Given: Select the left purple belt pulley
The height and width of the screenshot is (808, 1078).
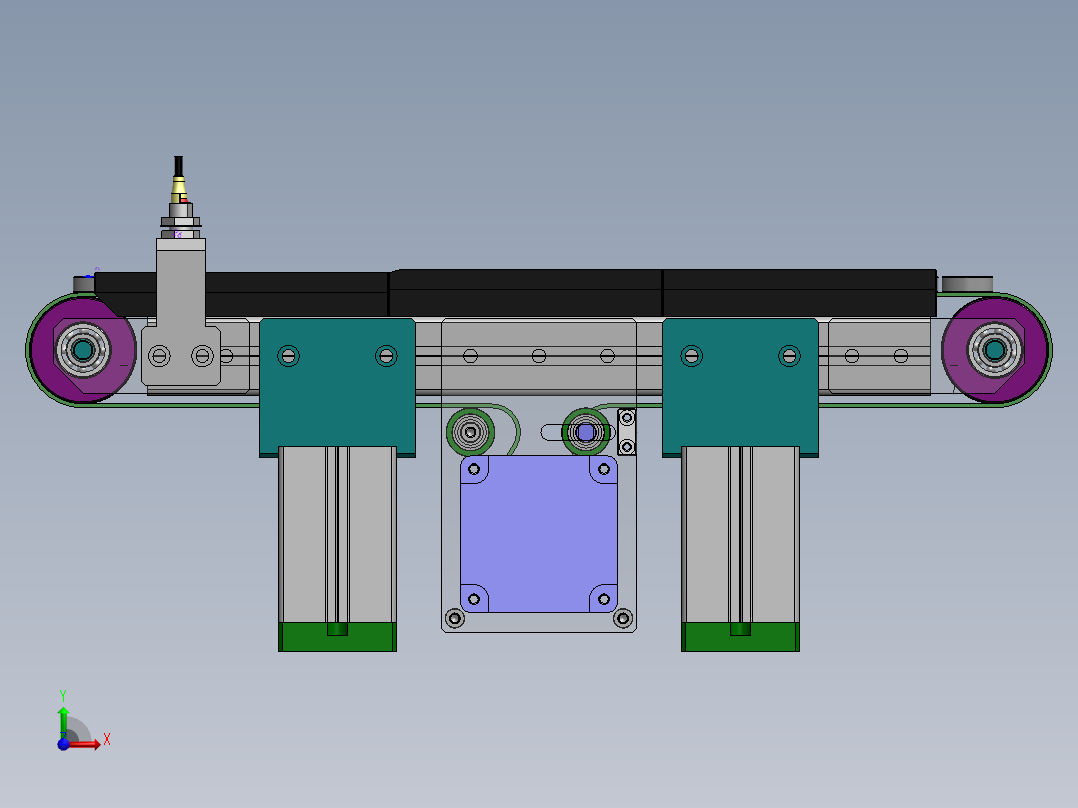Looking at the screenshot, I should pyautogui.click(x=82, y=350).
